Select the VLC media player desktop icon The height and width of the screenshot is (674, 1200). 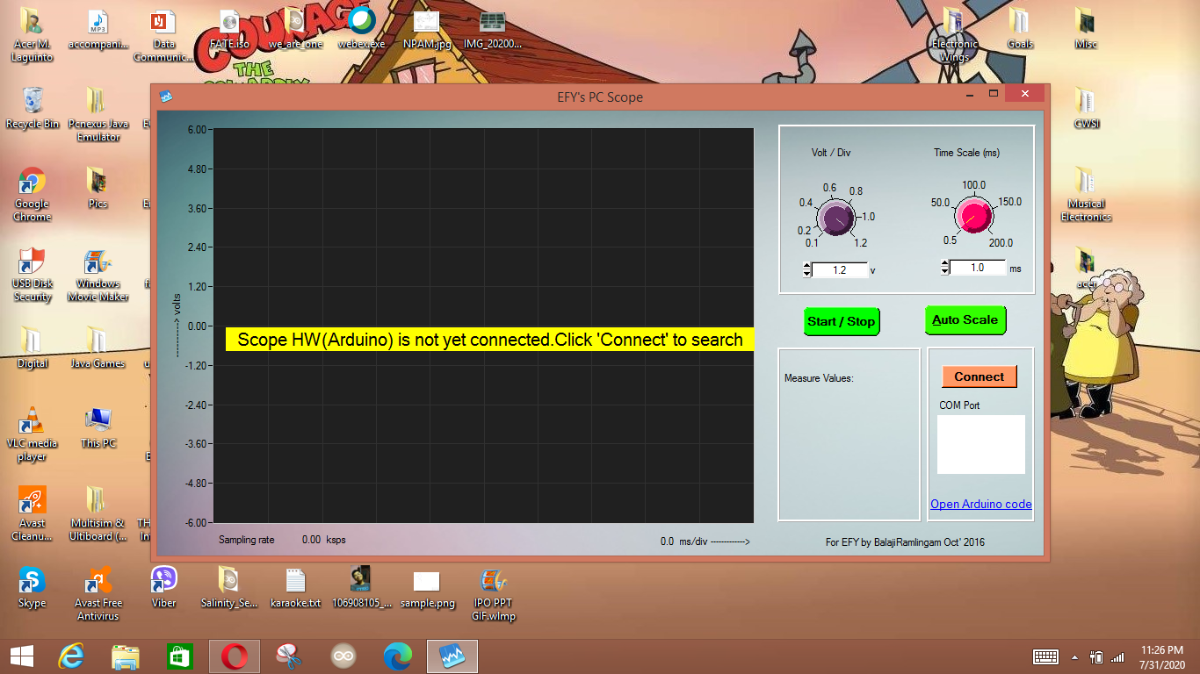tap(32, 434)
